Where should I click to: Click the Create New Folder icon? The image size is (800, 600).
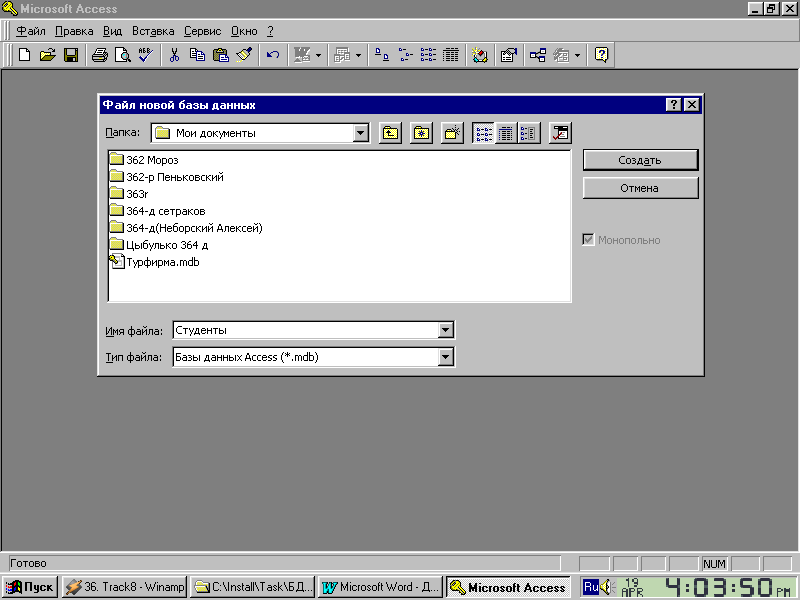[453, 133]
